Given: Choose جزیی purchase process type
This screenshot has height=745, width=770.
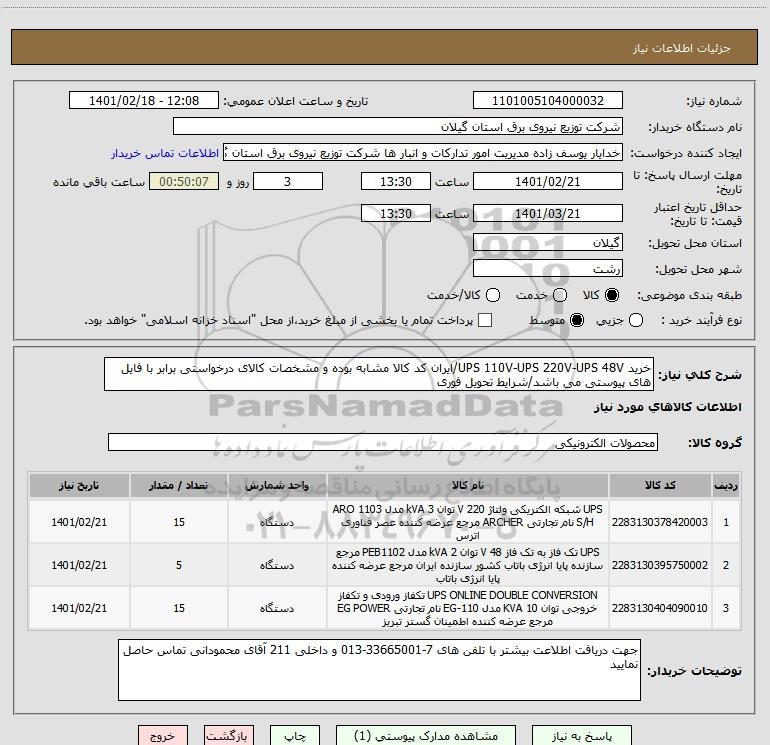Looking at the screenshot, I should 635,320.
